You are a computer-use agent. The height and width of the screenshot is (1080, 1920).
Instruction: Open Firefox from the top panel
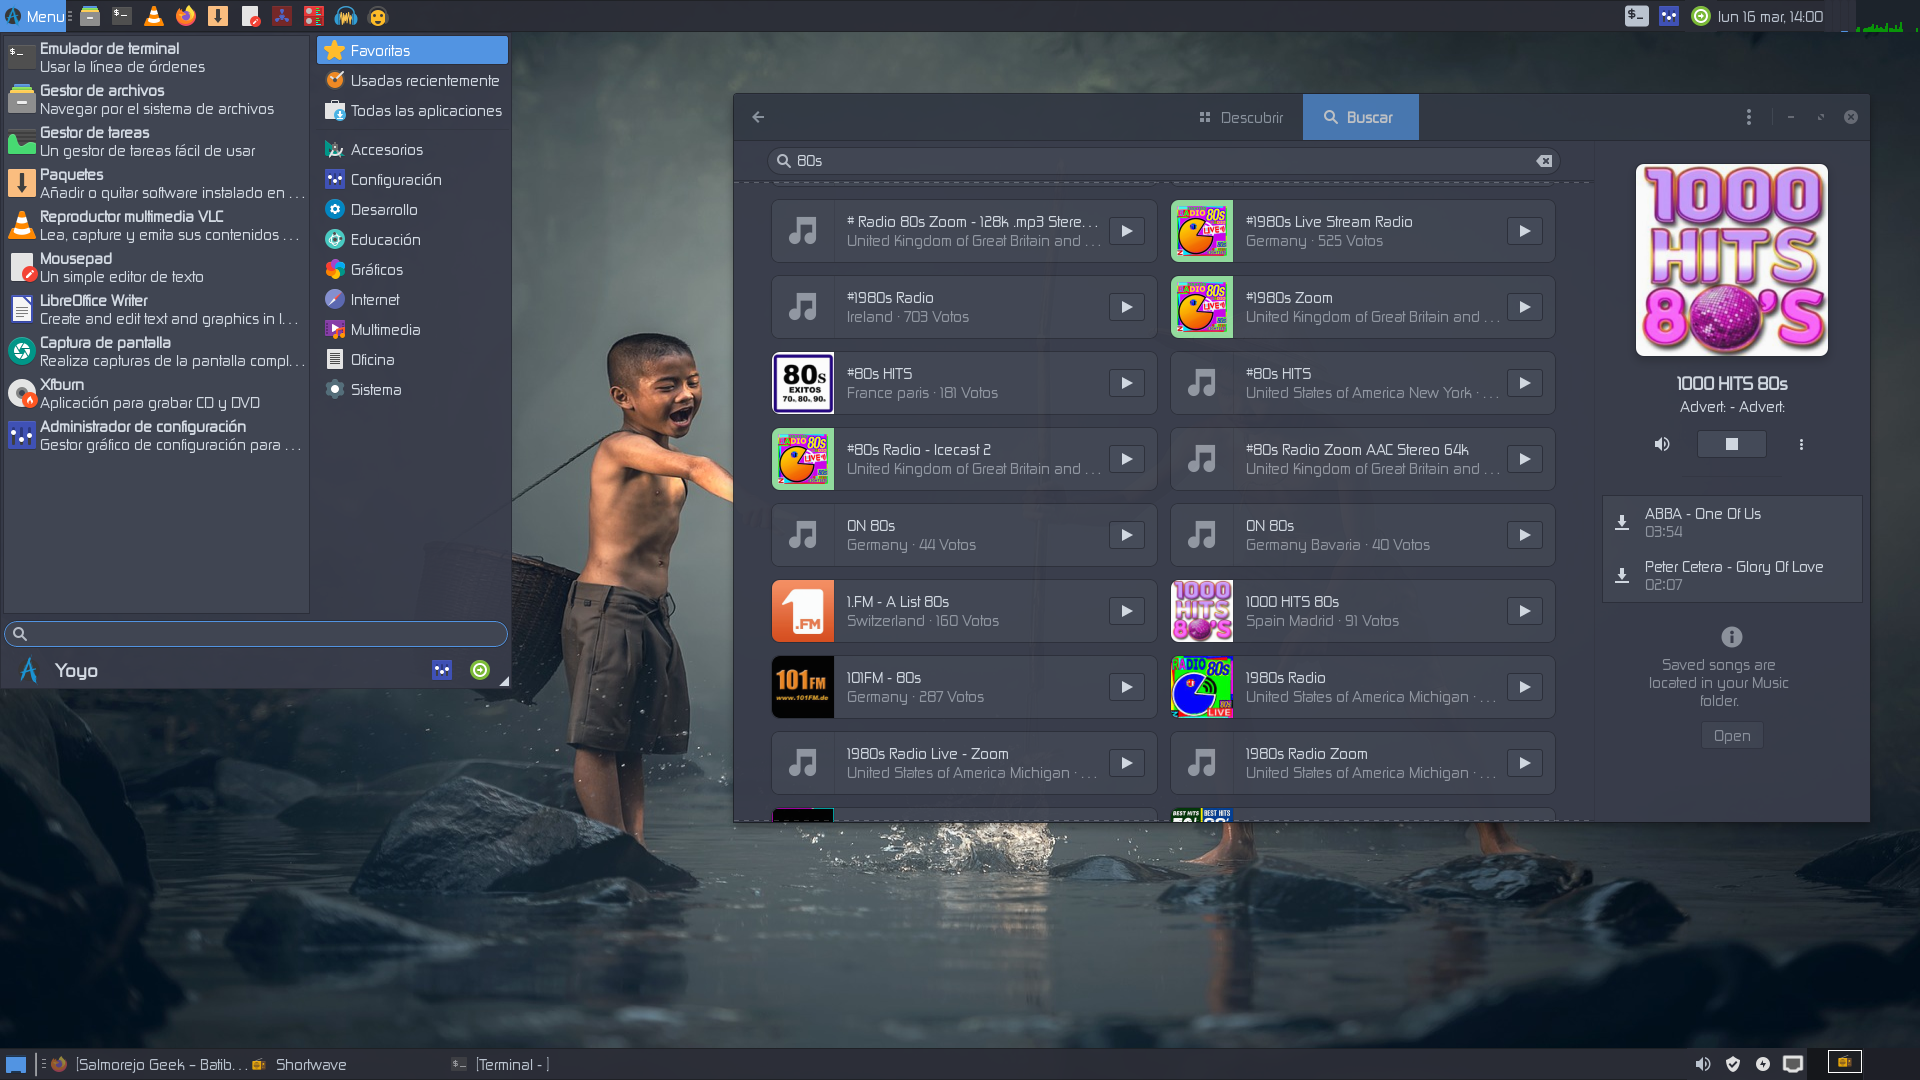pos(186,16)
